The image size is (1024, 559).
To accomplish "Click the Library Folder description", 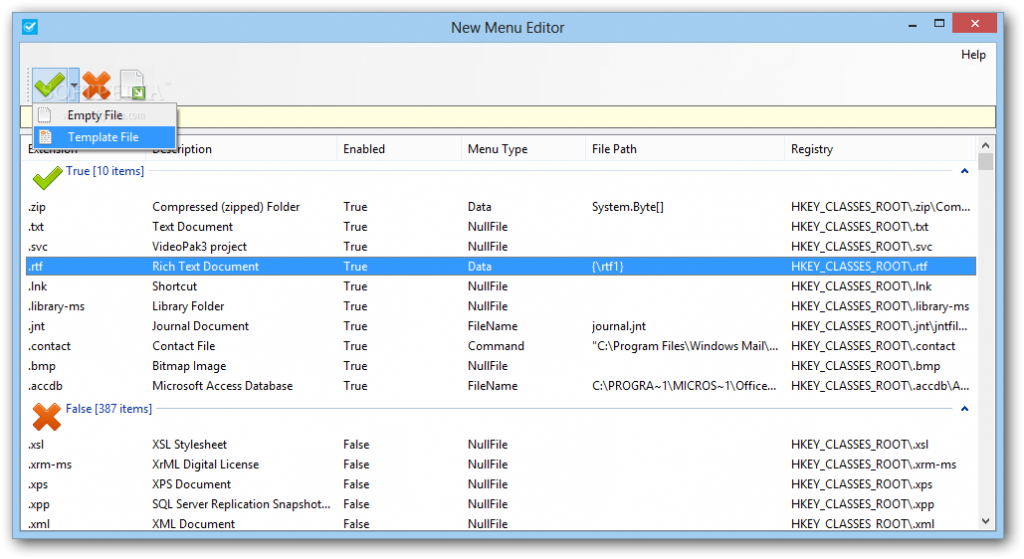I will pyautogui.click(x=188, y=306).
